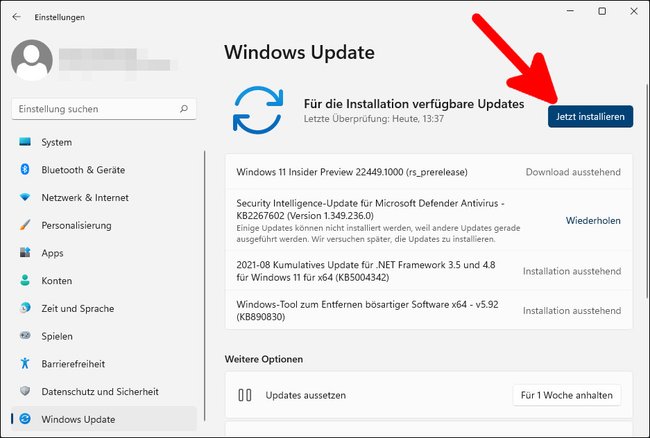Click the pause icon beside Updates aussetzen
The width and height of the screenshot is (650, 438).
[245, 395]
